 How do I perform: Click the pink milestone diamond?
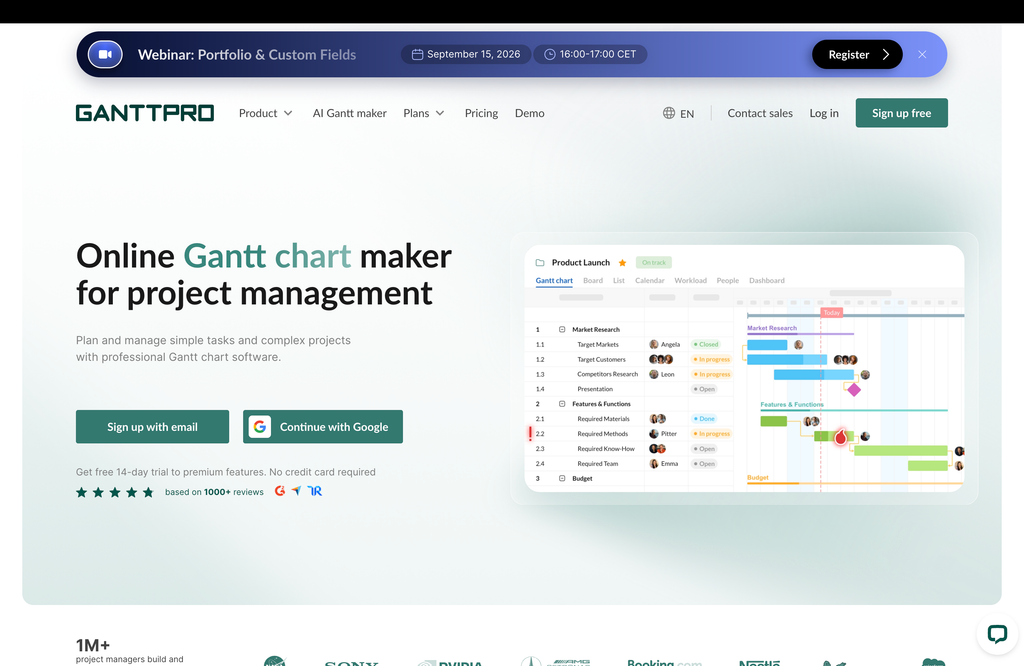[854, 390]
